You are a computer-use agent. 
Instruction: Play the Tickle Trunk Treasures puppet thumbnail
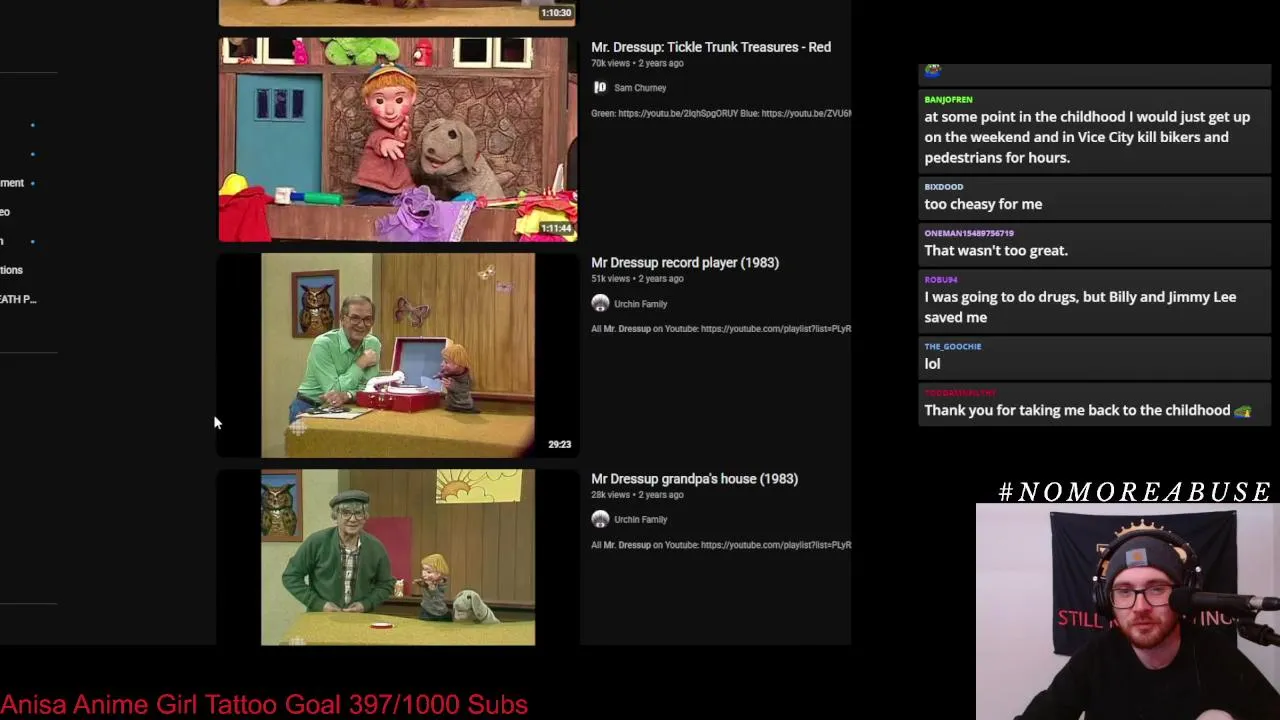click(397, 140)
